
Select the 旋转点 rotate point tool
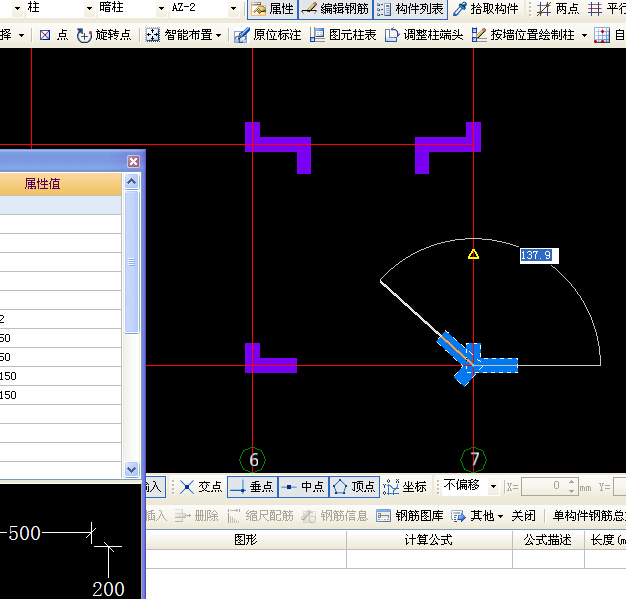click(104, 35)
